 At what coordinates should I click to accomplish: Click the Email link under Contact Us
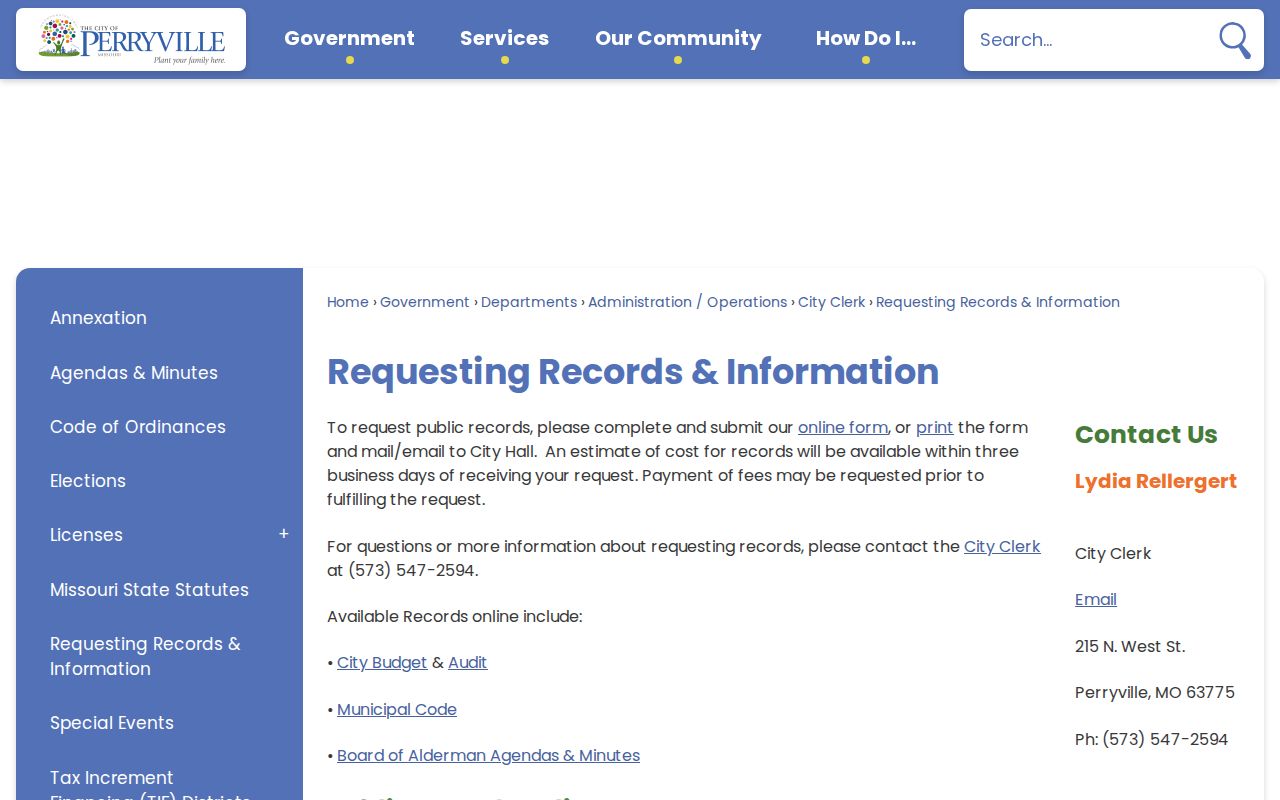tap(1096, 599)
